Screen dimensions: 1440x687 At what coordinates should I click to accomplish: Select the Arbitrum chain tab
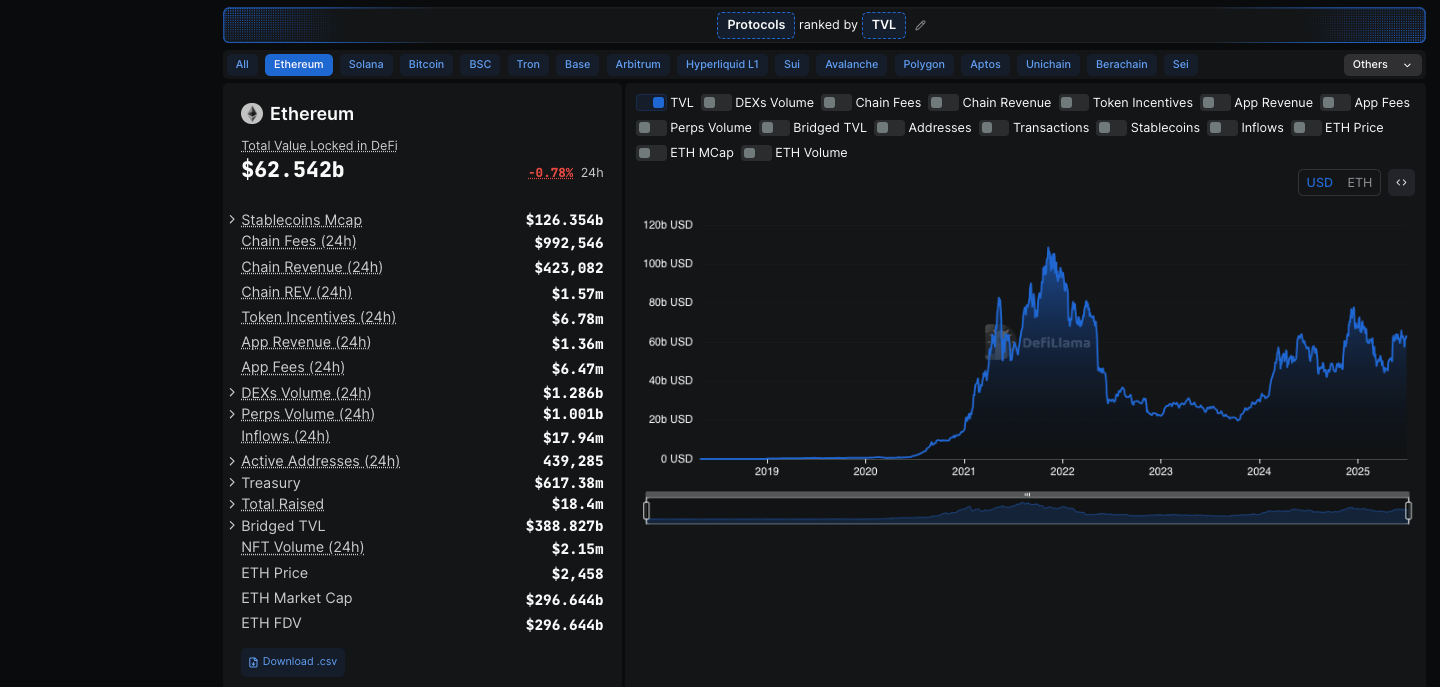638,65
